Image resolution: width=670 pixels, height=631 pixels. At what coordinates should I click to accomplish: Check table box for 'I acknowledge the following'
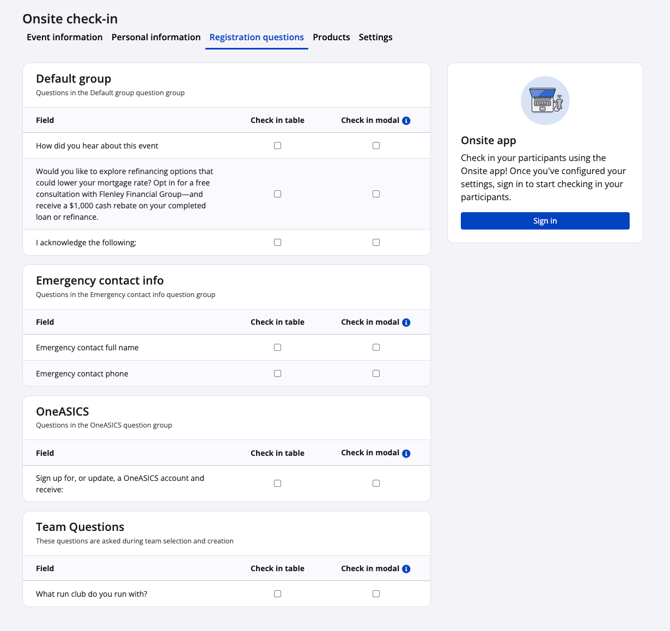[x=278, y=243]
